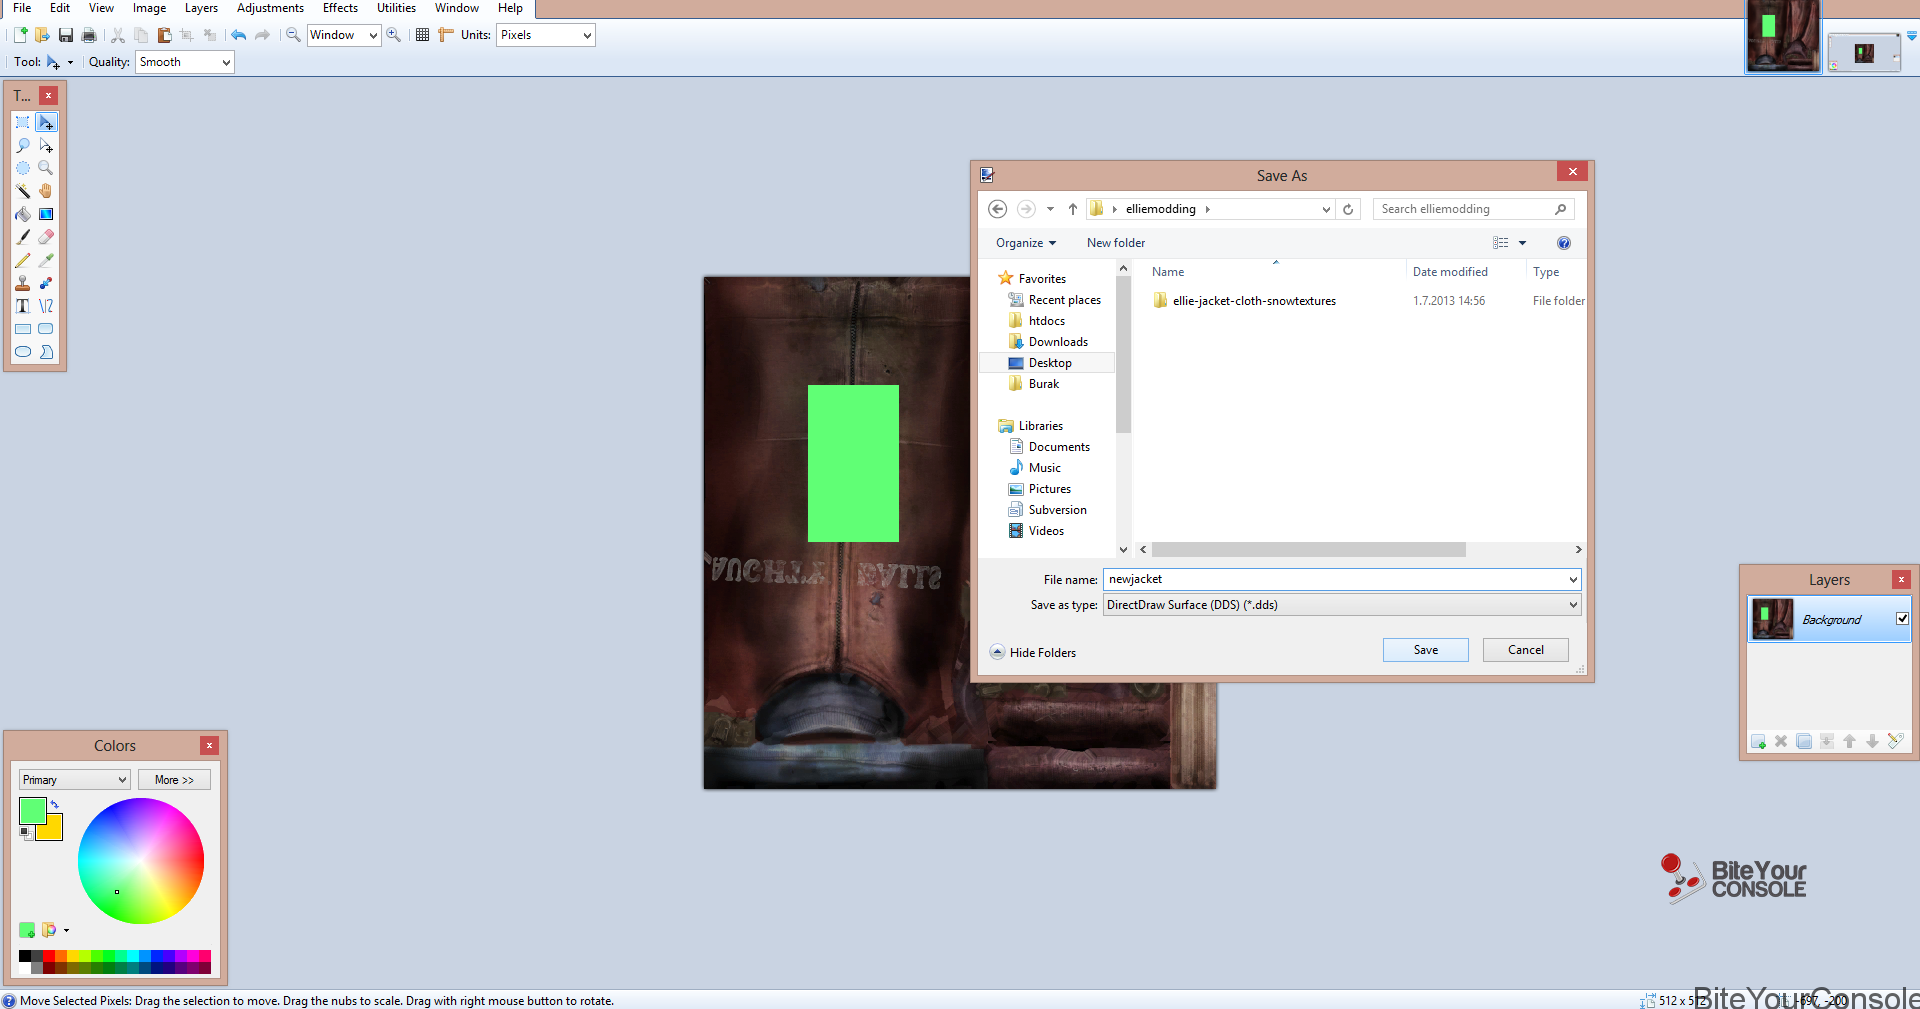Select the Ellipse shape tool
Image resolution: width=1920 pixels, height=1009 pixels.
[23, 352]
